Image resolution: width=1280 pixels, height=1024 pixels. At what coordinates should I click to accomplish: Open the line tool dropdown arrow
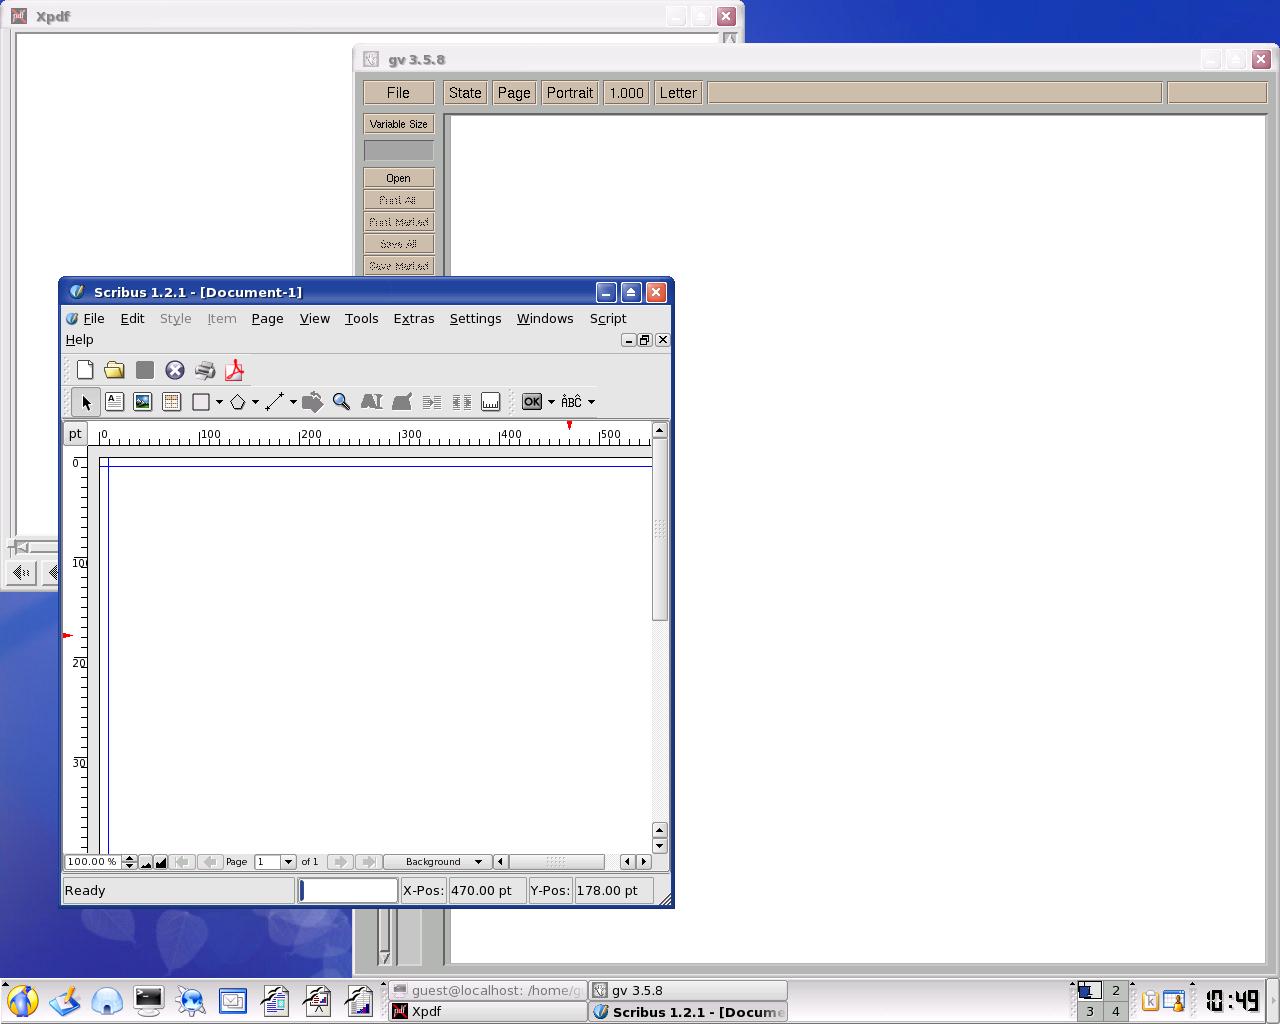click(x=293, y=402)
